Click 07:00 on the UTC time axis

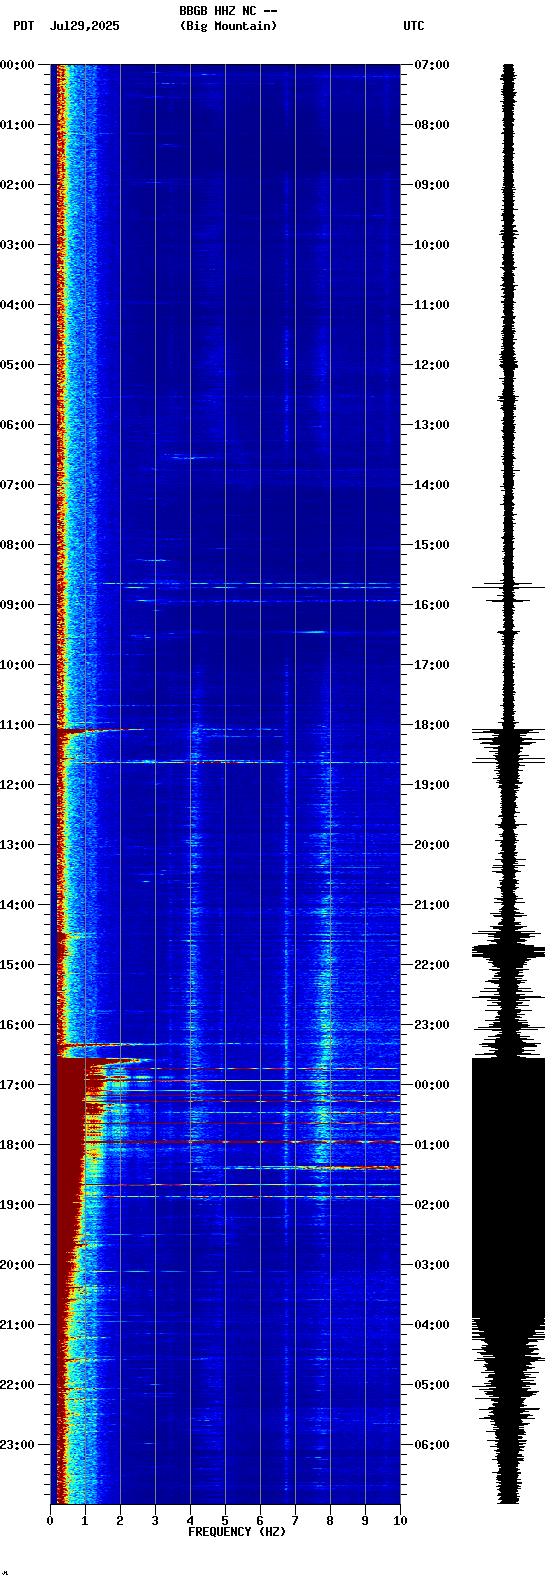432,65
